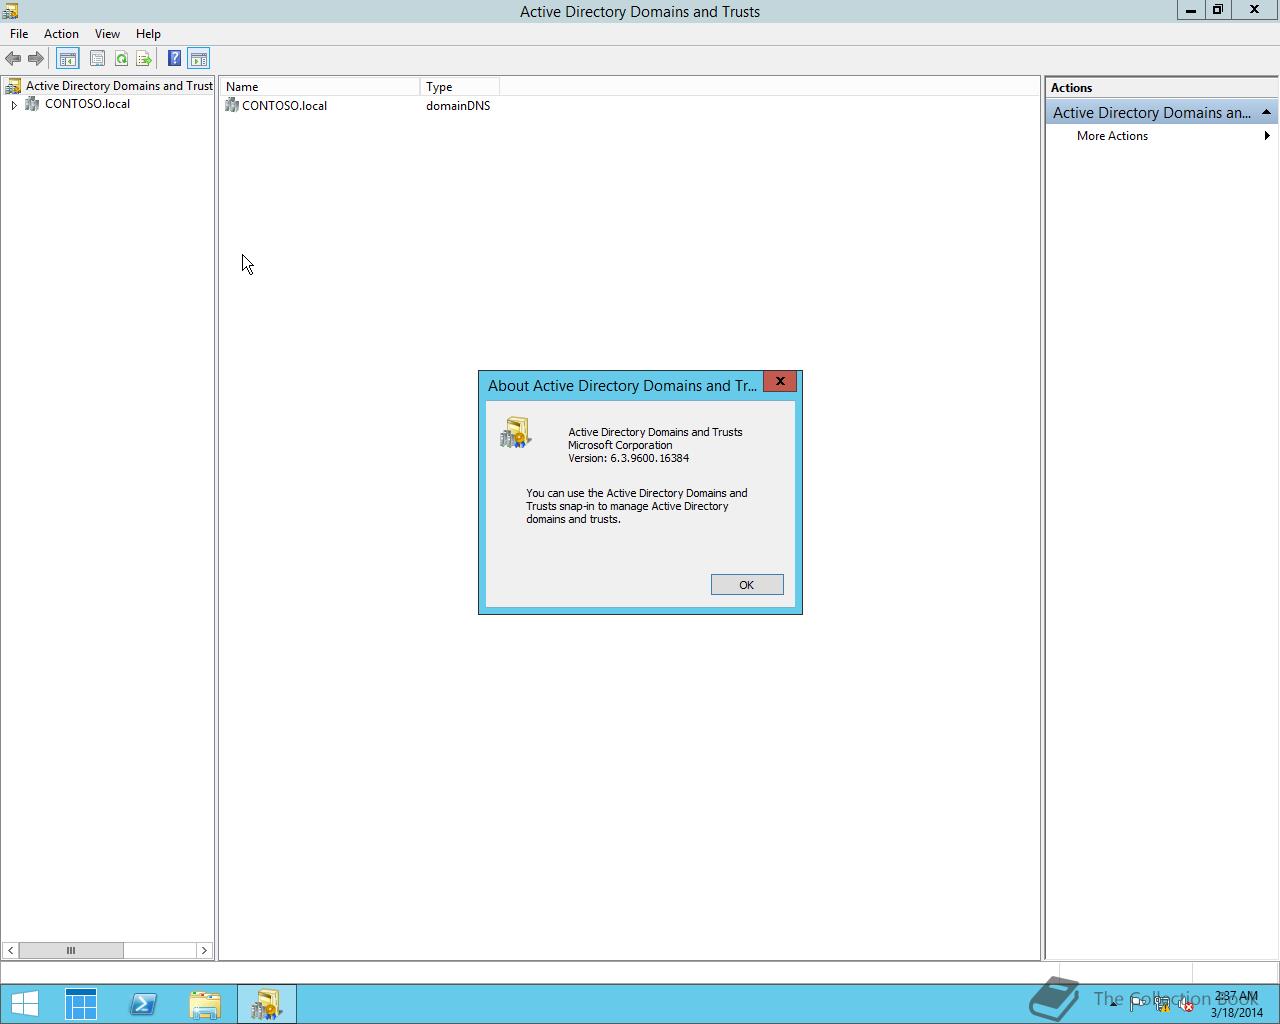1280x1024 pixels.
Task: Expand the CONTOSO.local tree node
Action: click(x=14, y=104)
